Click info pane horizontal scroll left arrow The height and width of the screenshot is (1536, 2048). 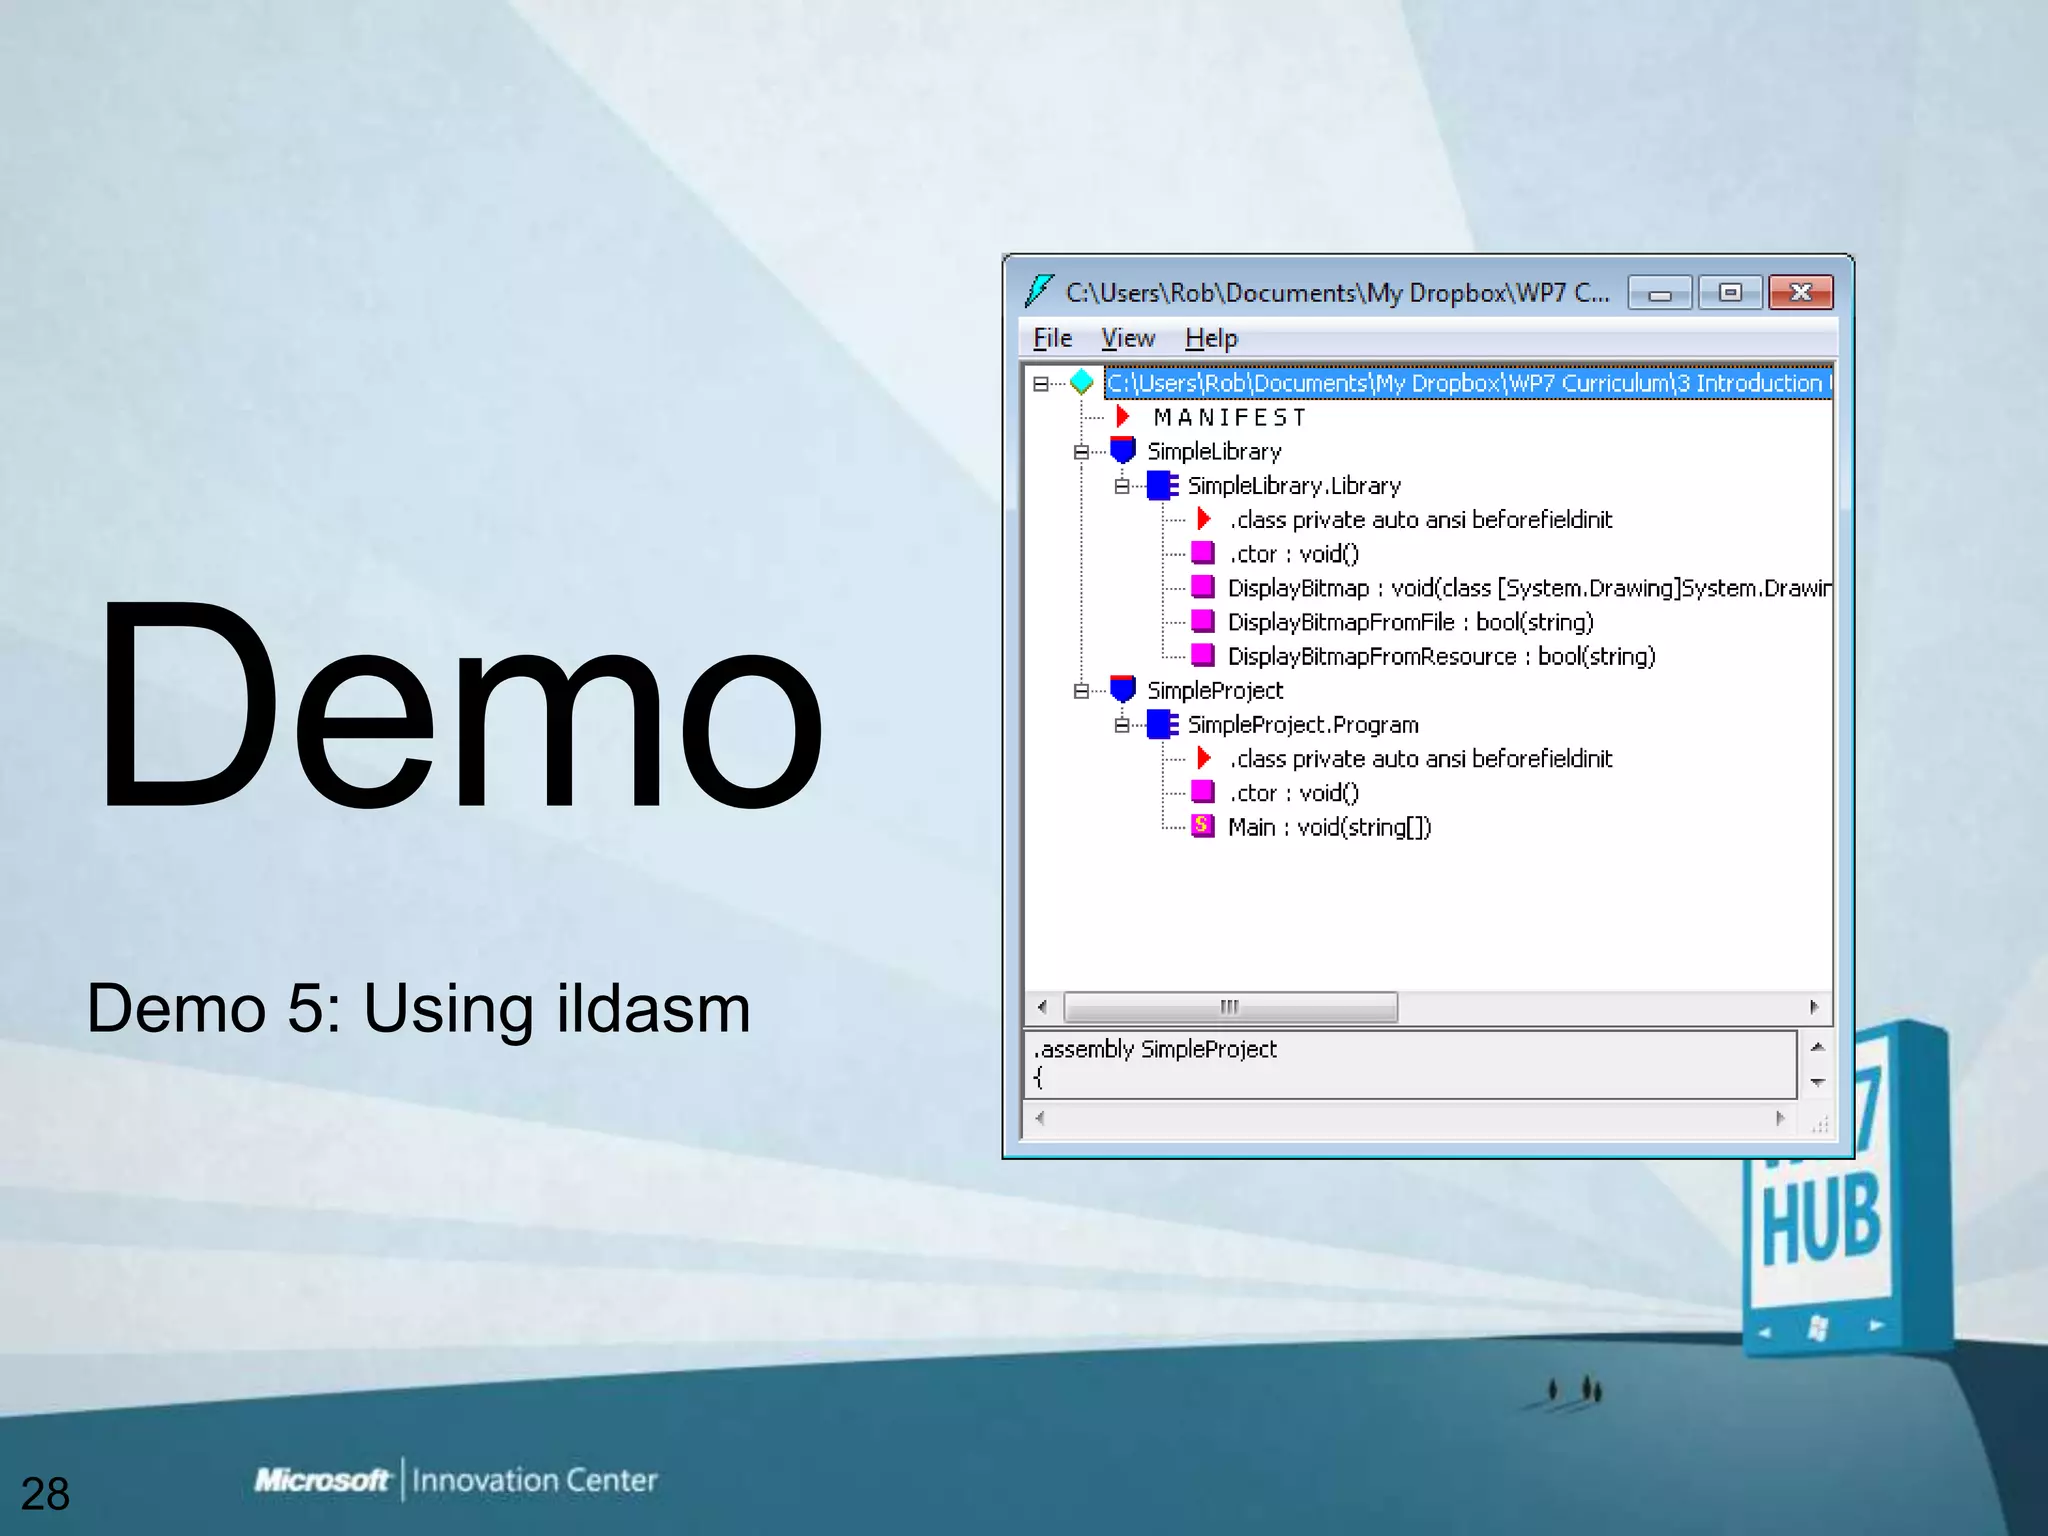(x=1040, y=1118)
